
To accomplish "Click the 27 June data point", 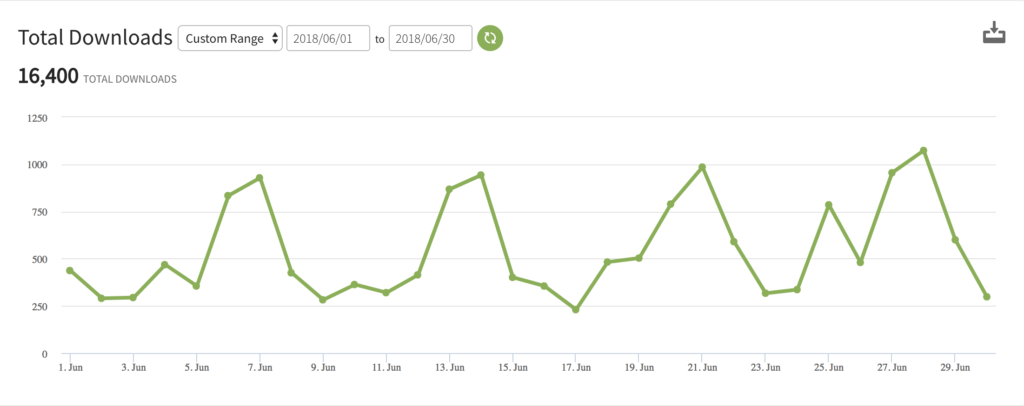I will 891,173.
